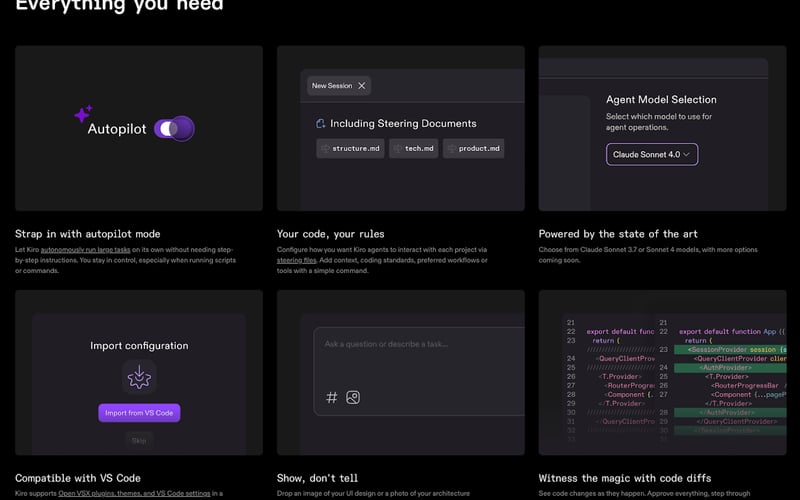Click the green SessionProvider diff line

click(730, 349)
